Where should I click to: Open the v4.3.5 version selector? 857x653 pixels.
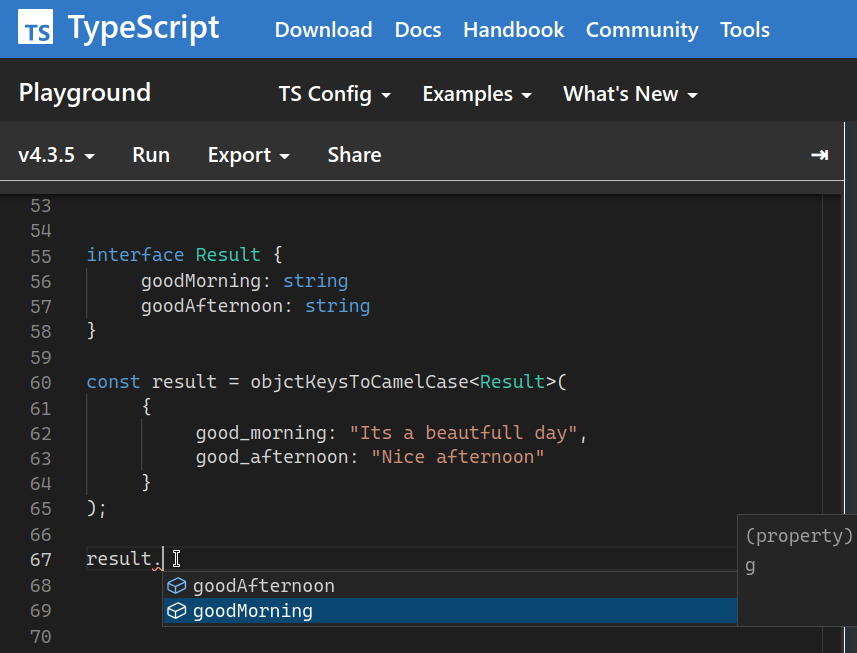57,155
